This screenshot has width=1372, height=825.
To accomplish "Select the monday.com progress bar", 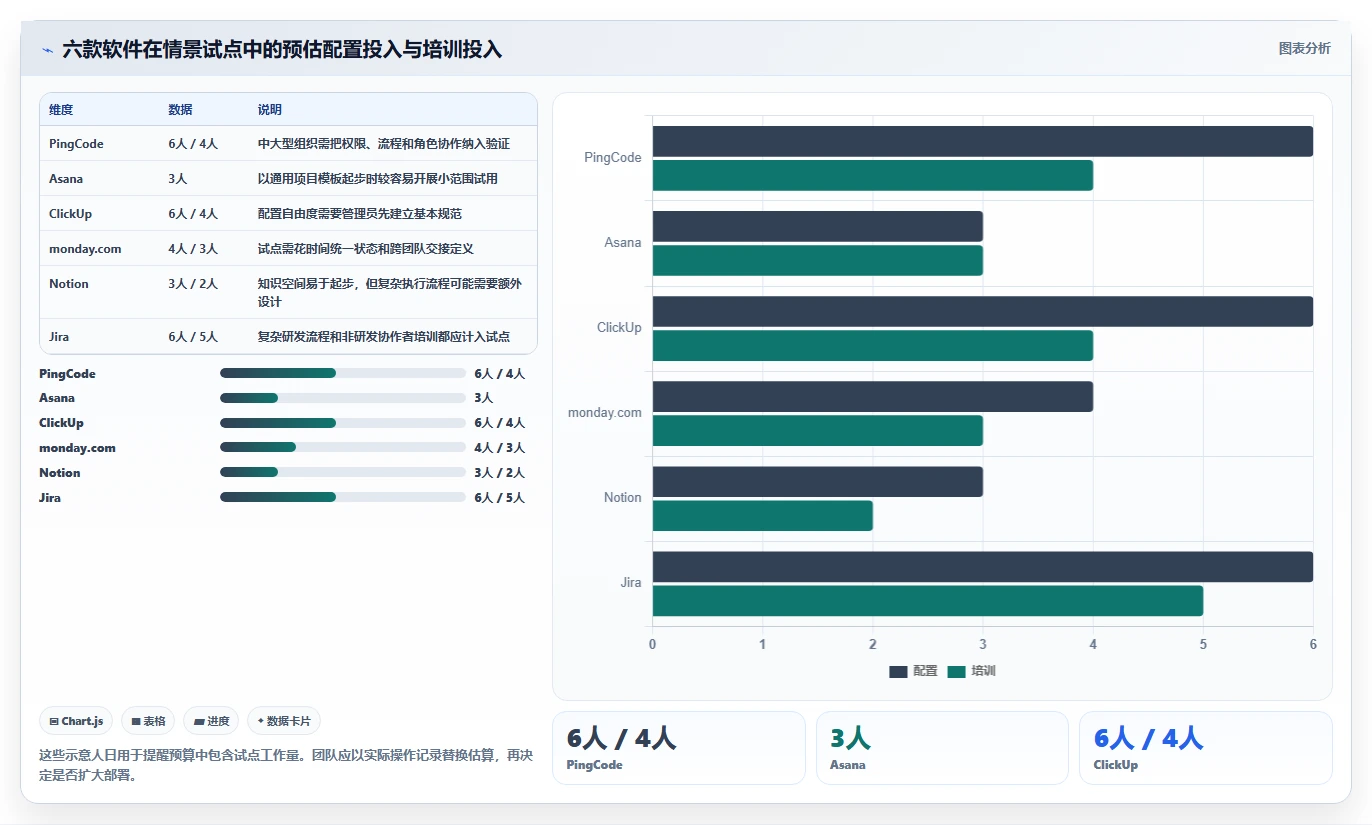I will point(343,447).
